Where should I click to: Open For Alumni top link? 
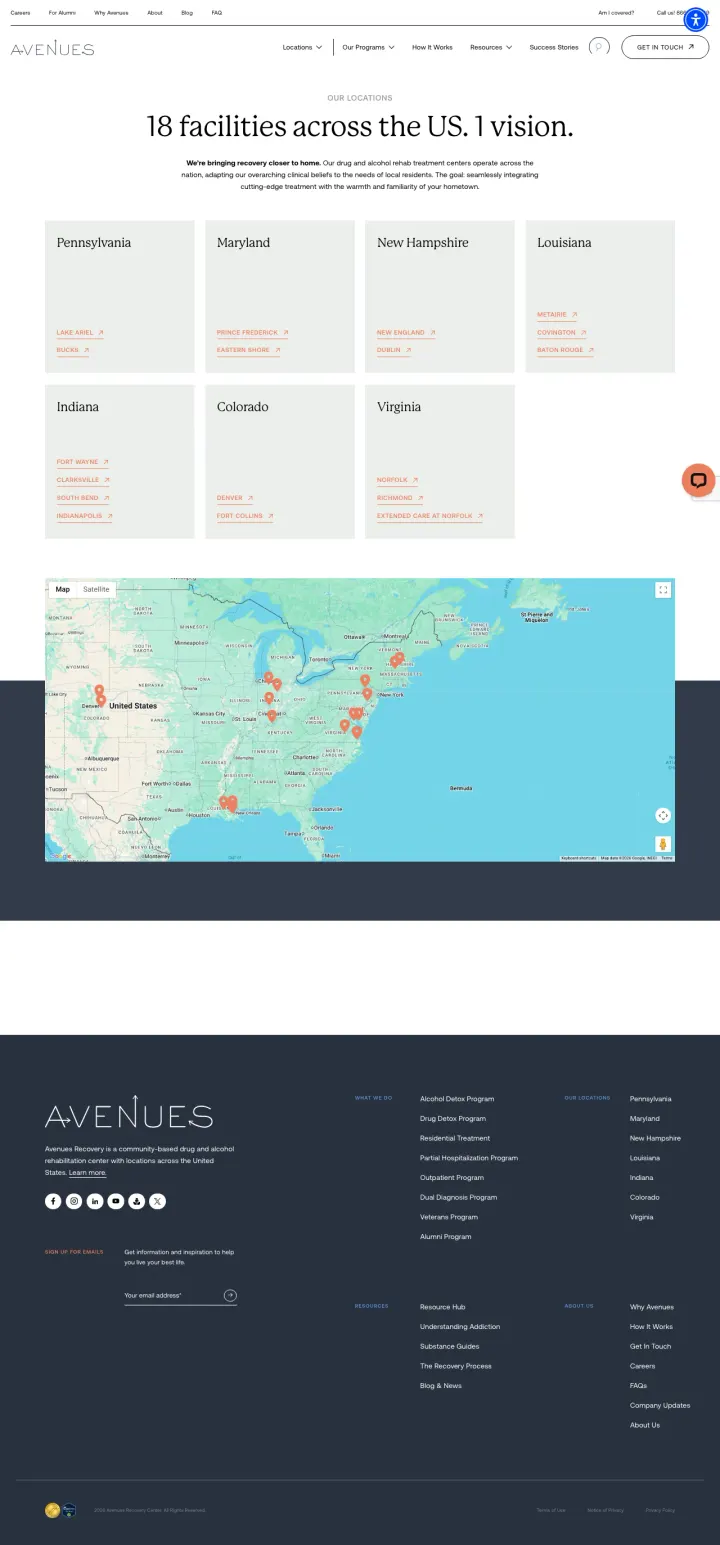(62, 13)
